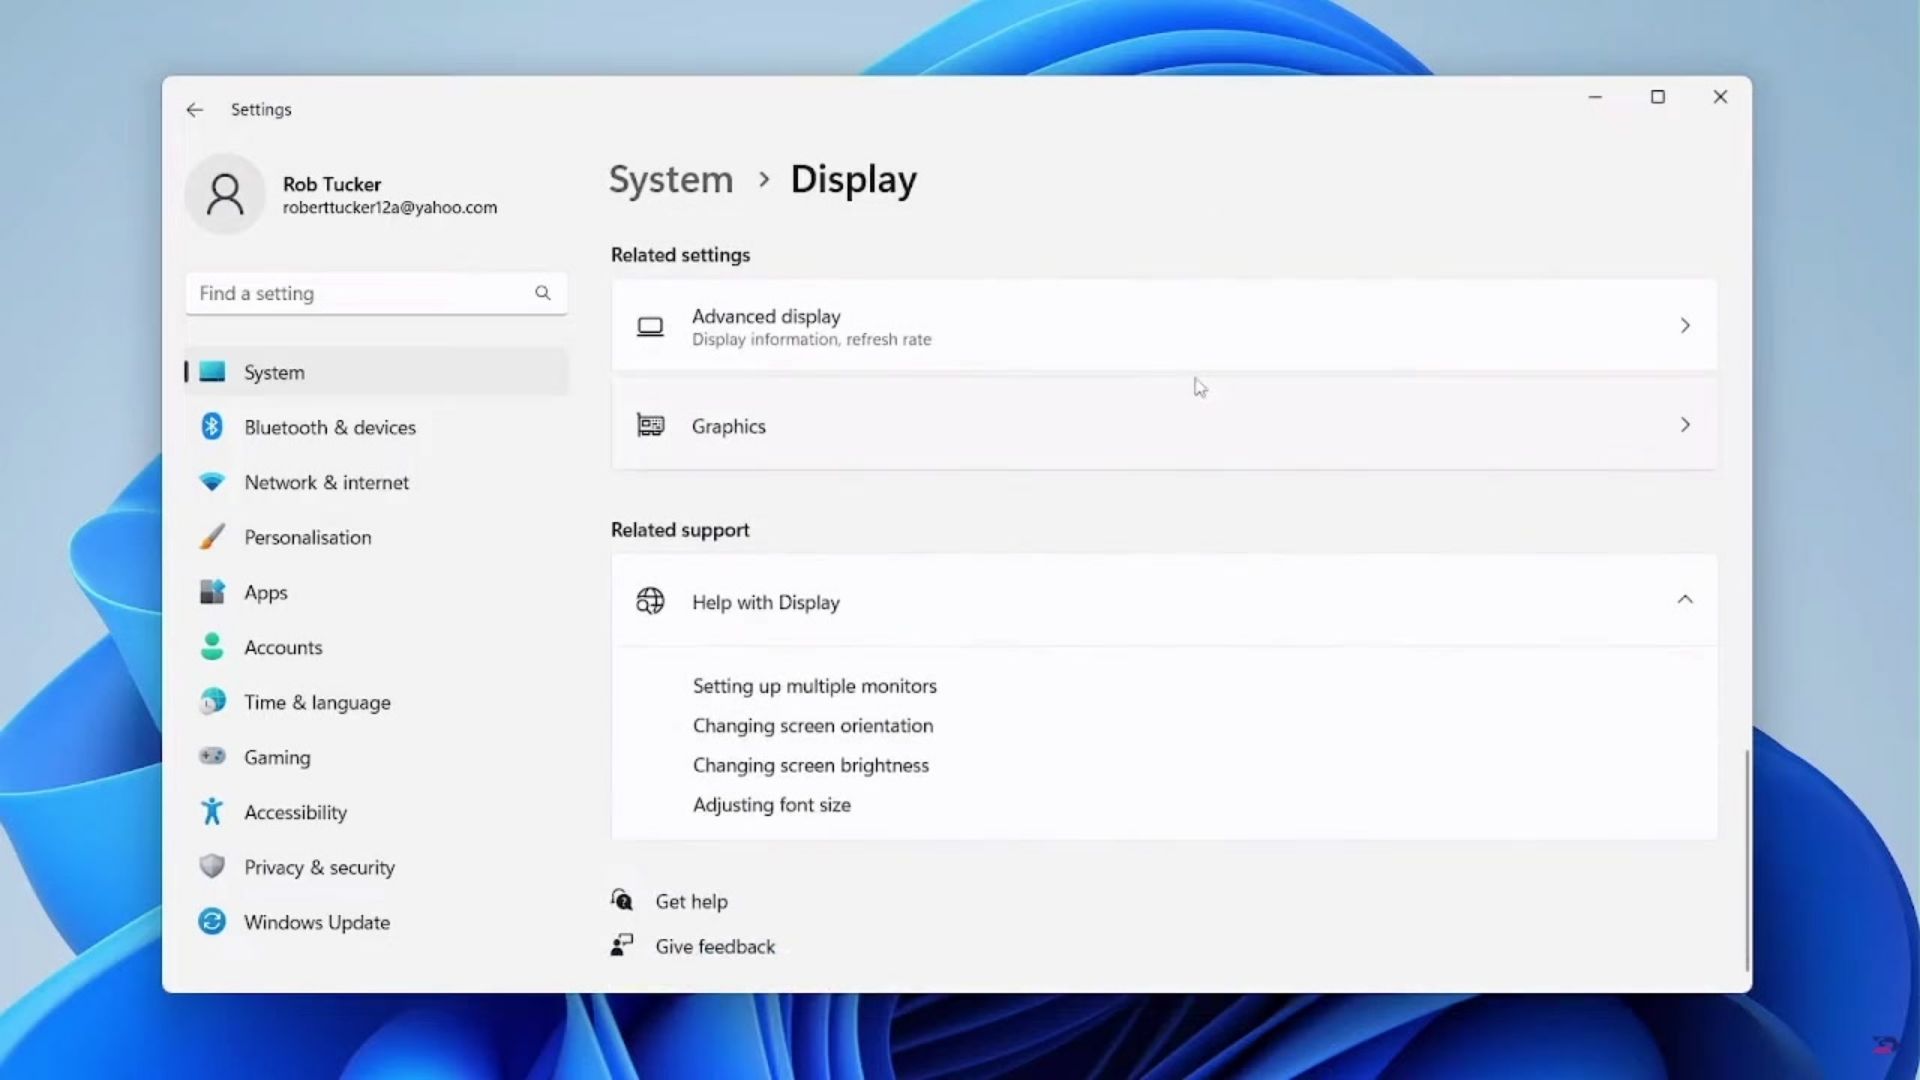
Task: Click the System monitor icon in sidebar
Action: pyautogui.click(x=212, y=372)
